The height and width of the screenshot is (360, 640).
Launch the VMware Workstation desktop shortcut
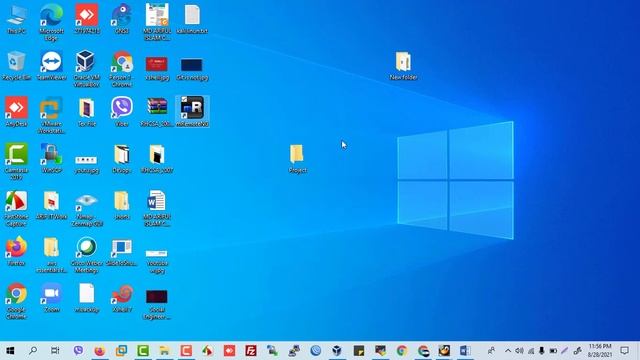51,115
